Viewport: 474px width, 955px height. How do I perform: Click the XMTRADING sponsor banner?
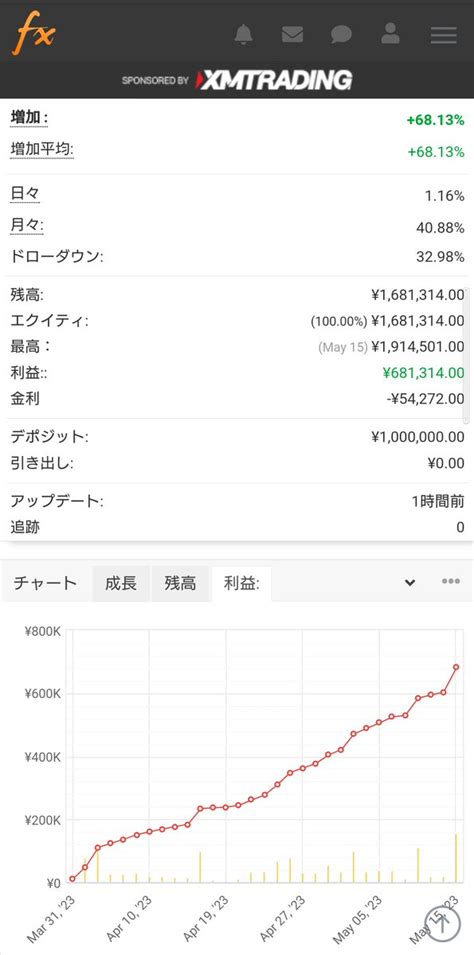[x=237, y=80]
